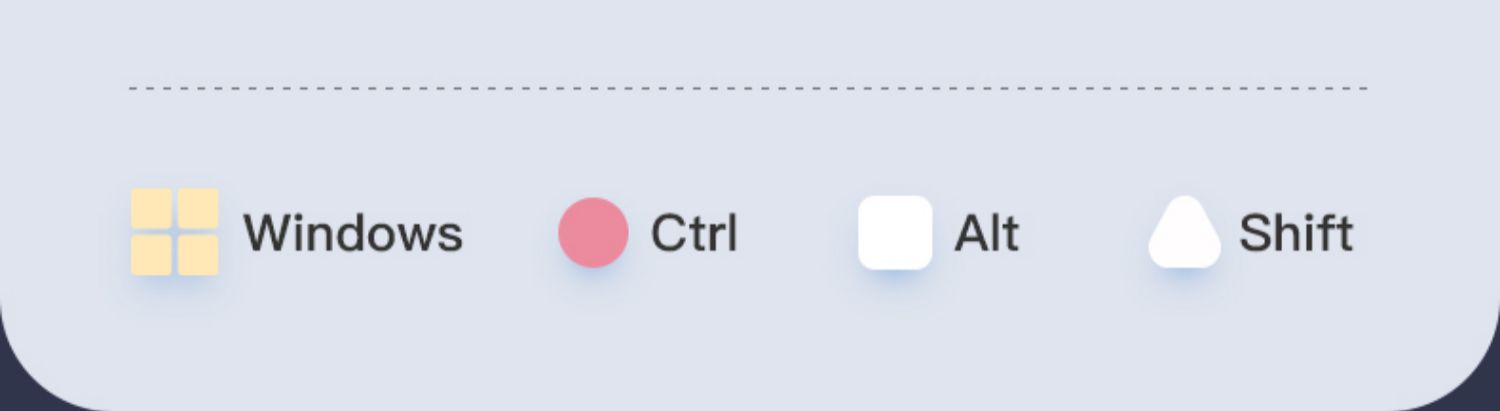This screenshot has width=1500, height=411.
Task: Click the yellow Windows four-square icon
Action: tap(175, 232)
